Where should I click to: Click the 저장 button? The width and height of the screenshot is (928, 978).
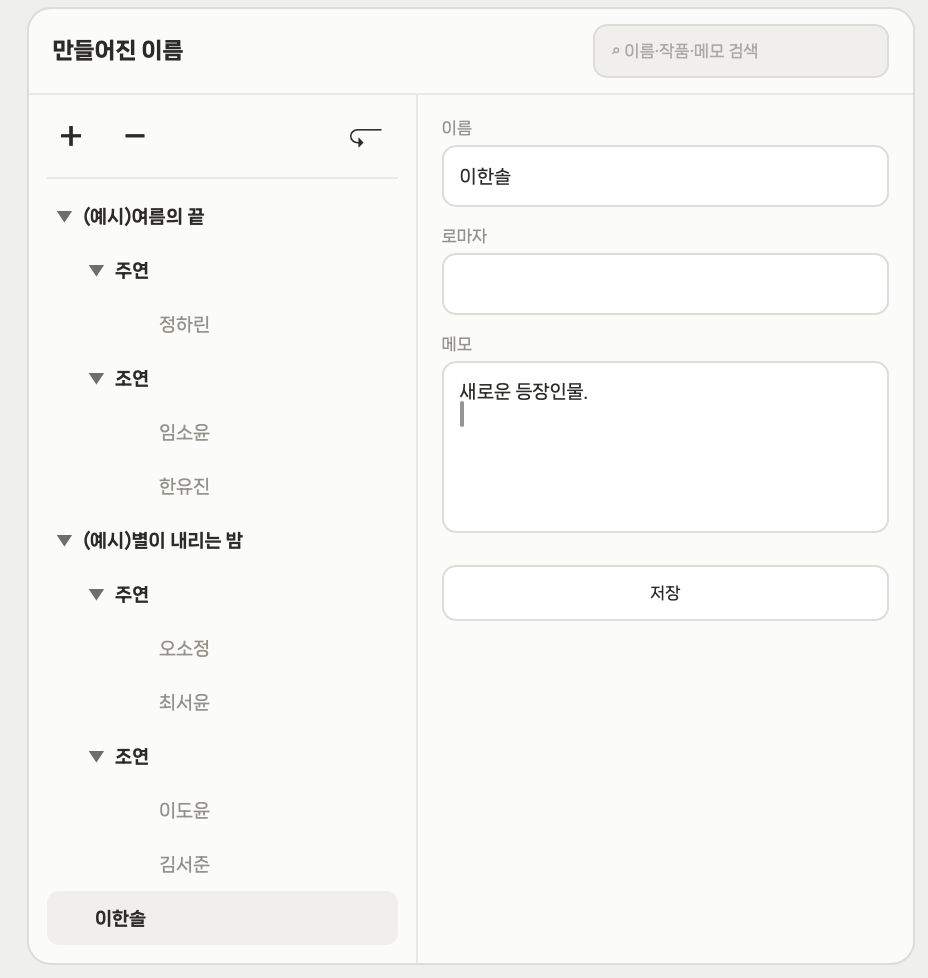click(665, 593)
